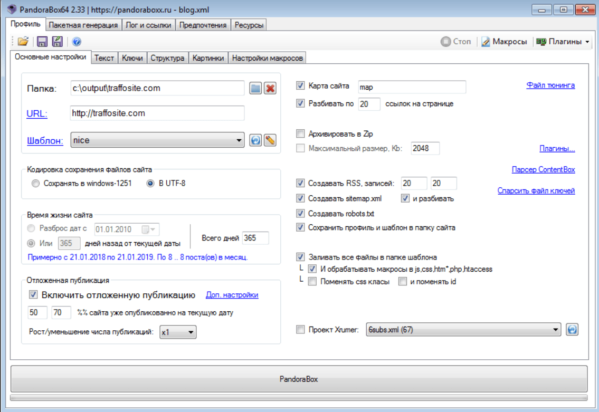Edit the template with the pencil icon
The height and width of the screenshot is (412, 599).
(x=270, y=140)
